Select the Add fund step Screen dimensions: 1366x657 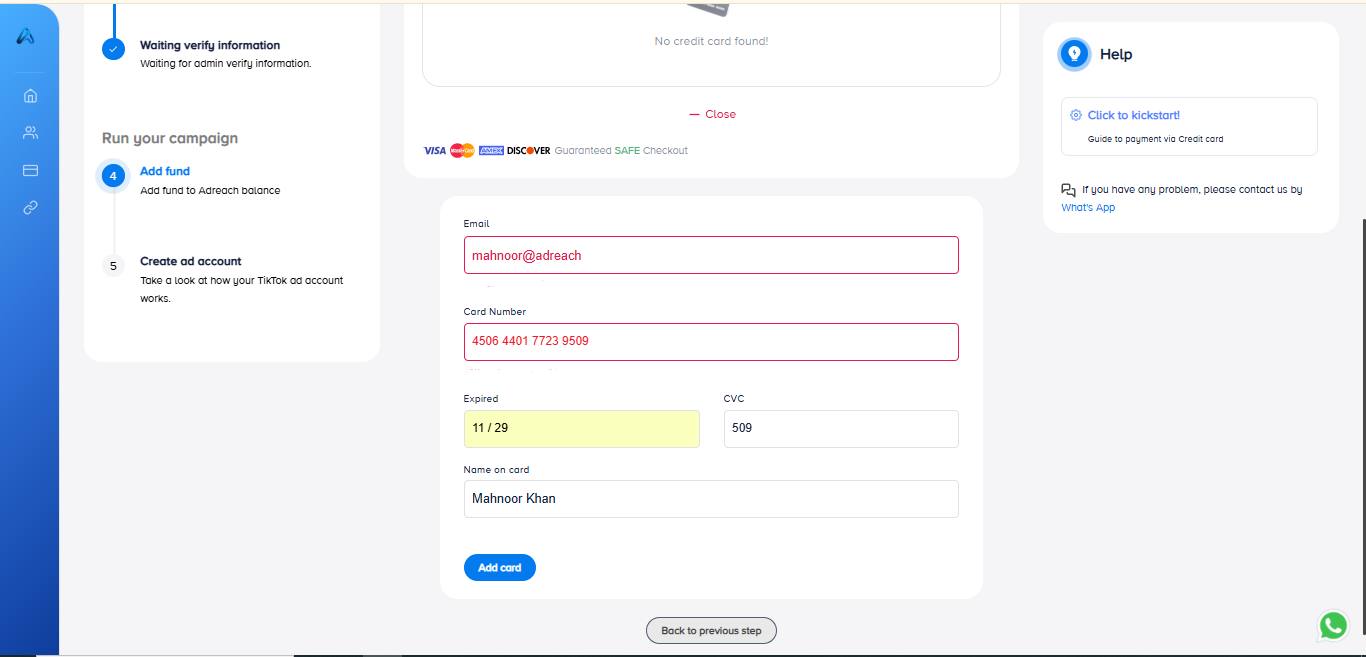click(x=165, y=171)
